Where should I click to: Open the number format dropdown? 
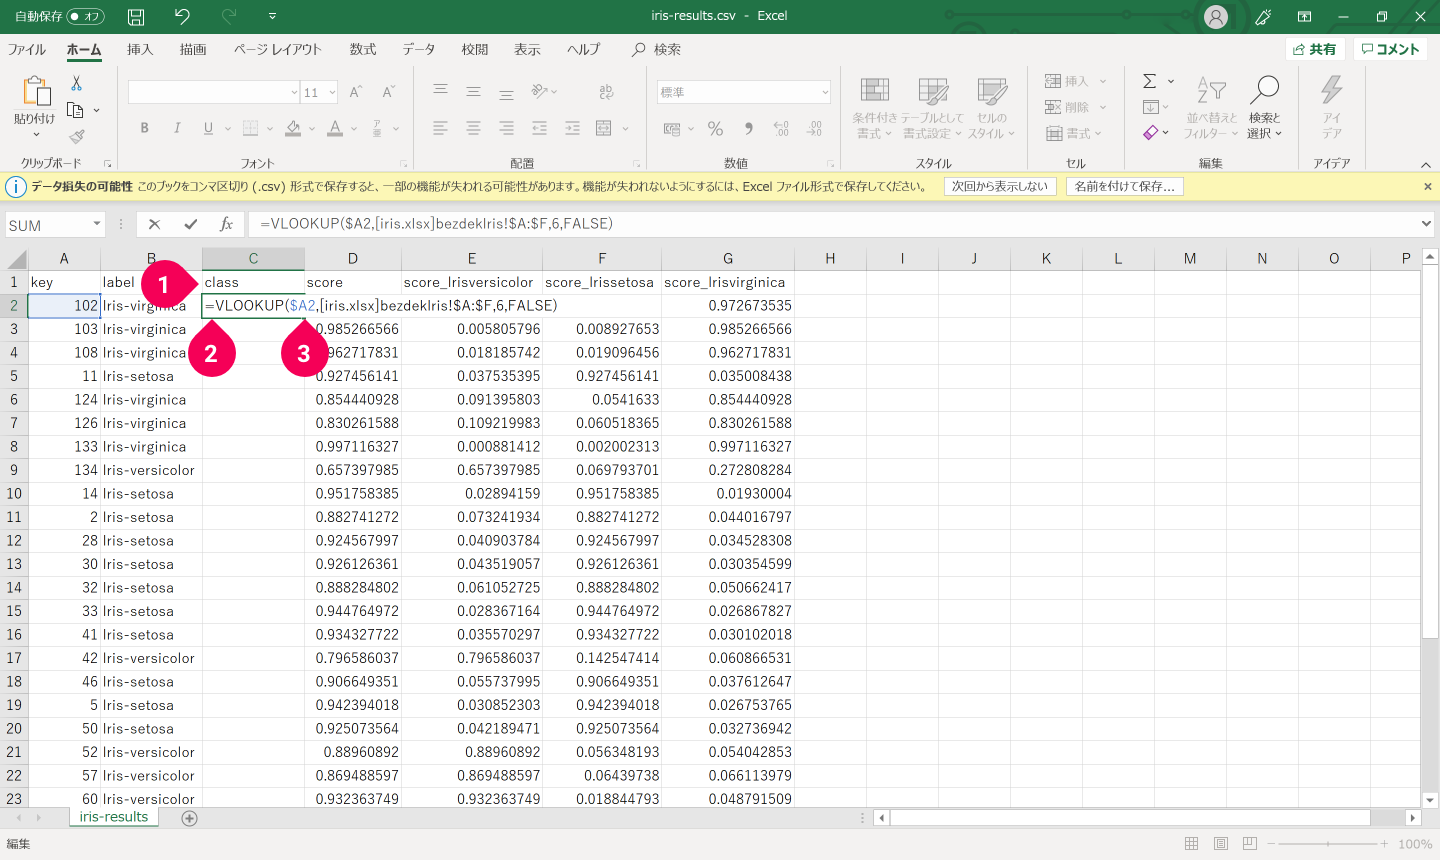click(x=825, y=92)
